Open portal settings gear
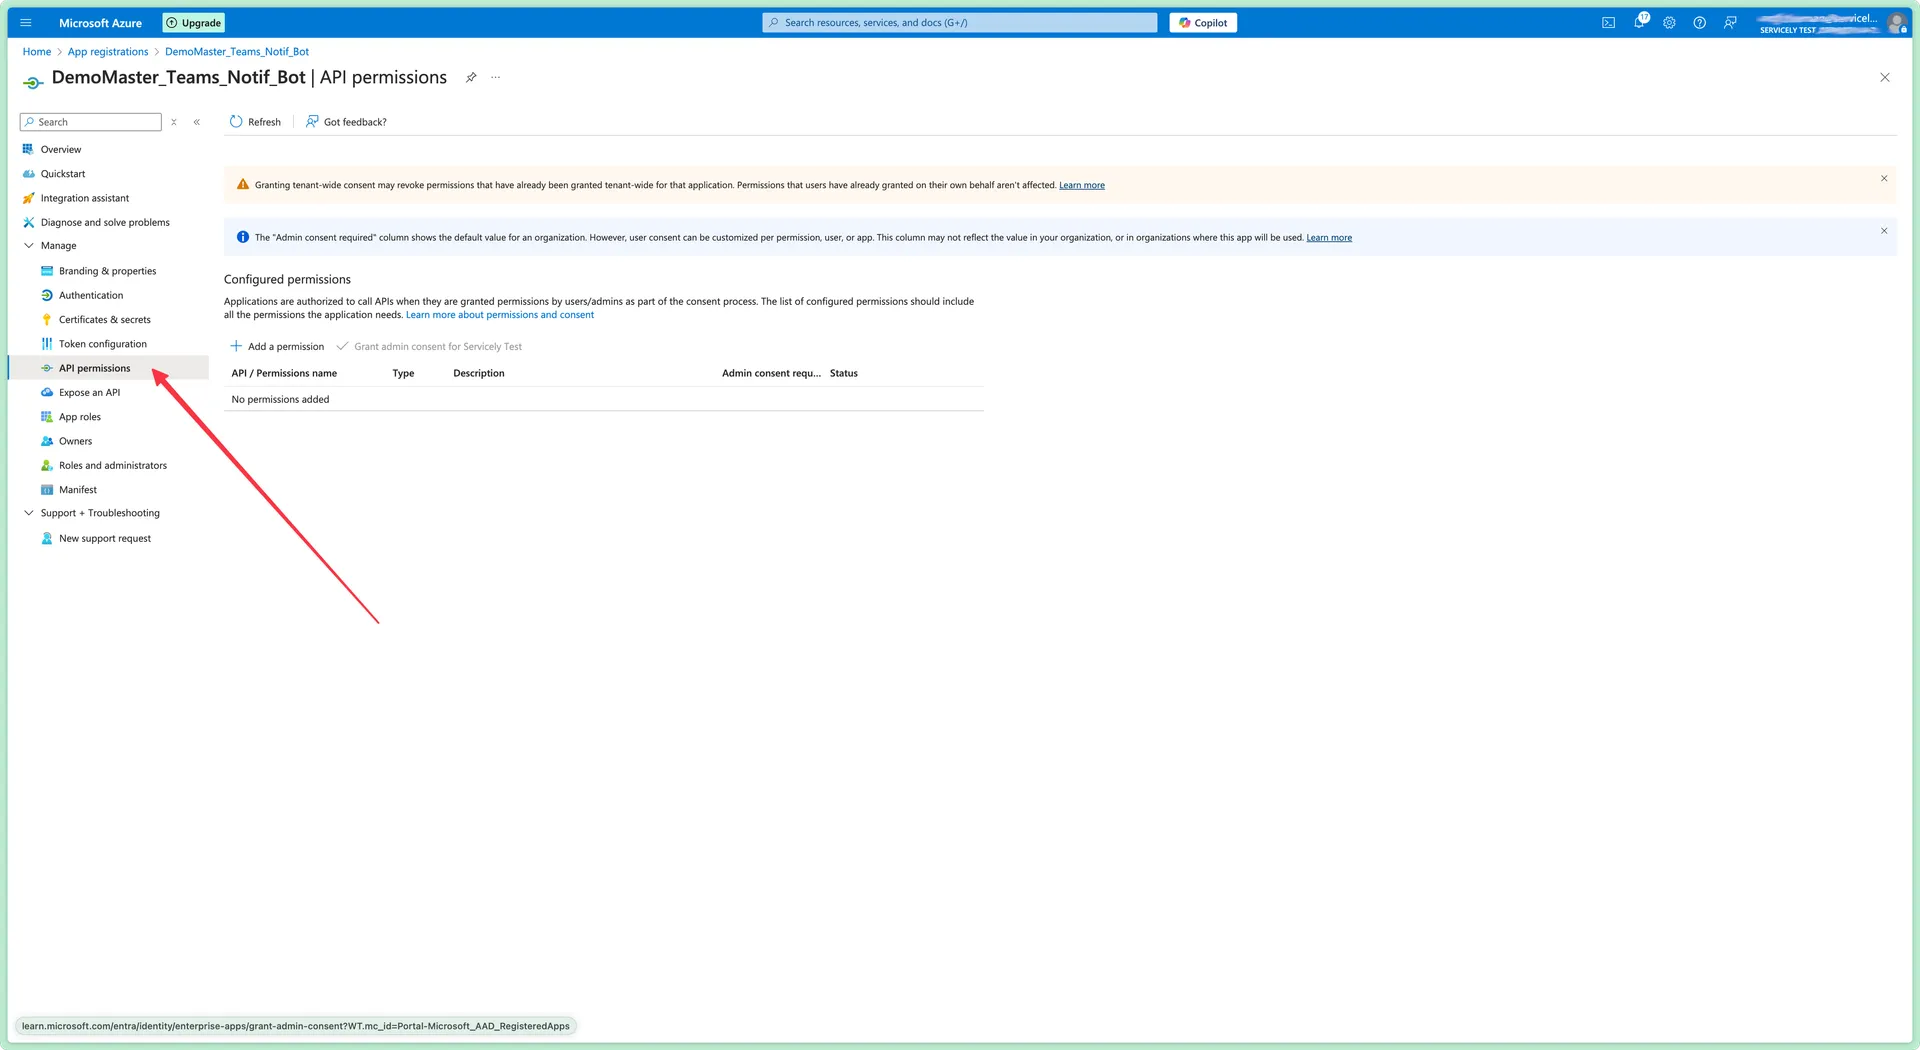This screenshot has height=1050, width=1920. (1669, 23)
